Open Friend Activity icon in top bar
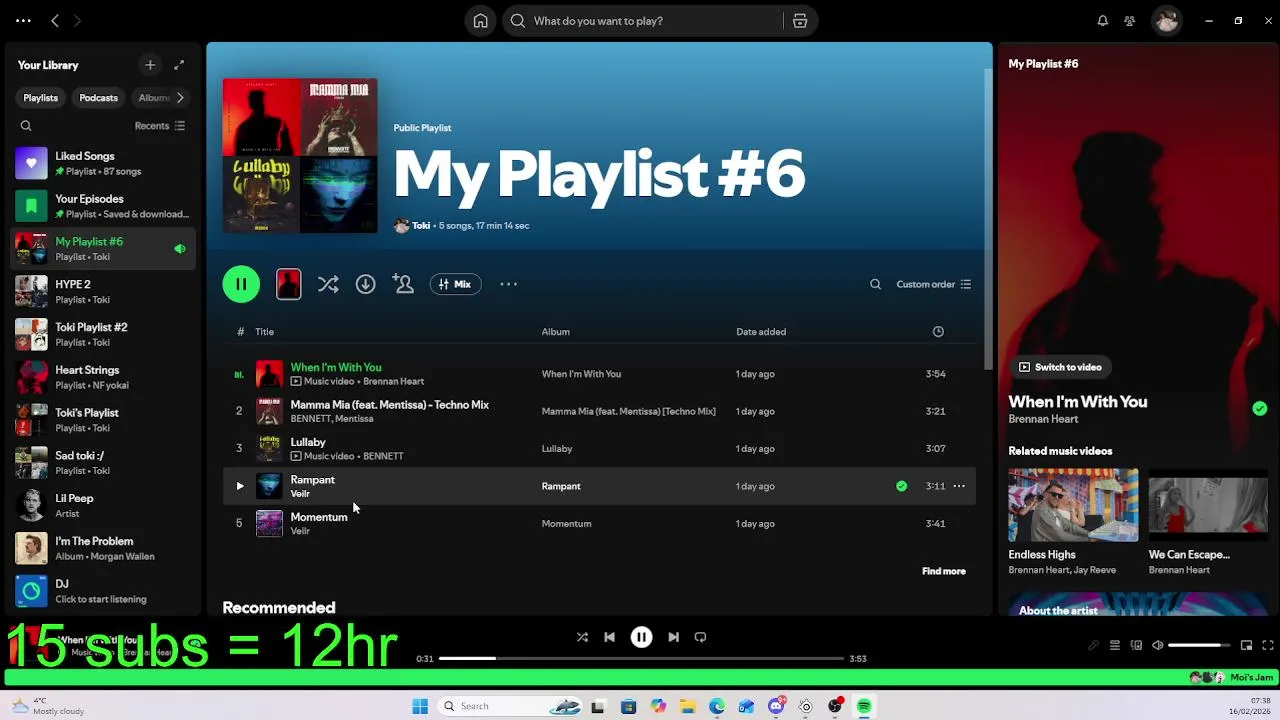The height and width of the screenshot is (720, 1280). (x=1129, y=21)
